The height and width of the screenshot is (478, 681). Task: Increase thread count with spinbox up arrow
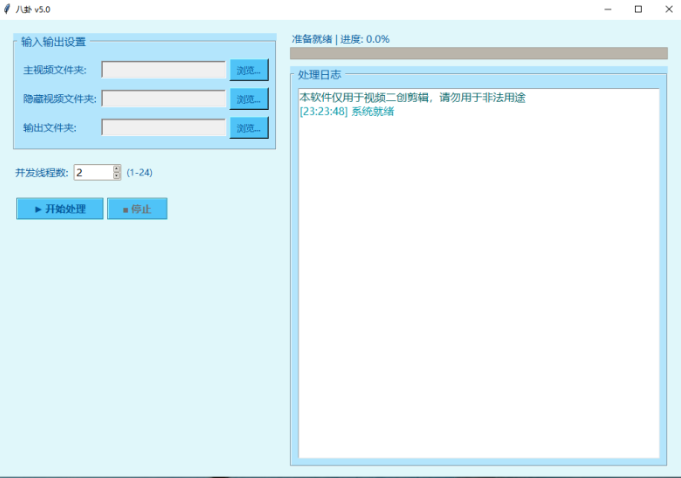pyautogui.click(x=117, y=168)
